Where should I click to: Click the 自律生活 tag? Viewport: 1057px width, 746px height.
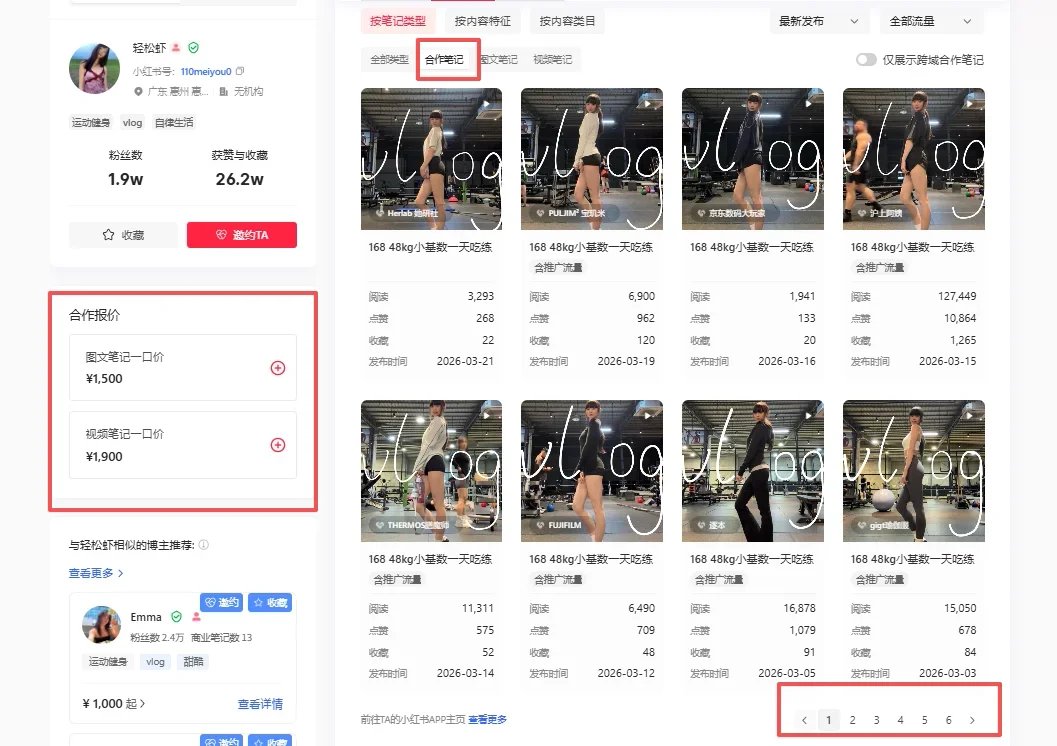174,123
